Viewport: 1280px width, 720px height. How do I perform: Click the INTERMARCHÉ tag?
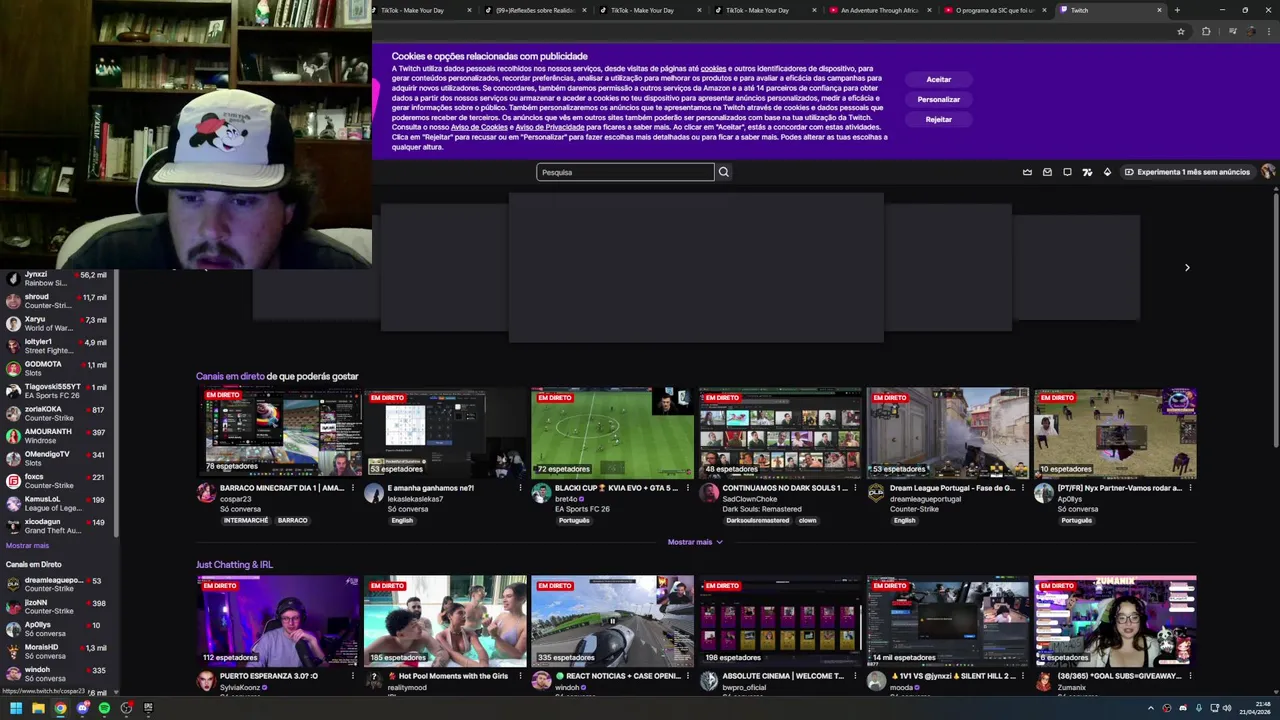coord(245,520)
